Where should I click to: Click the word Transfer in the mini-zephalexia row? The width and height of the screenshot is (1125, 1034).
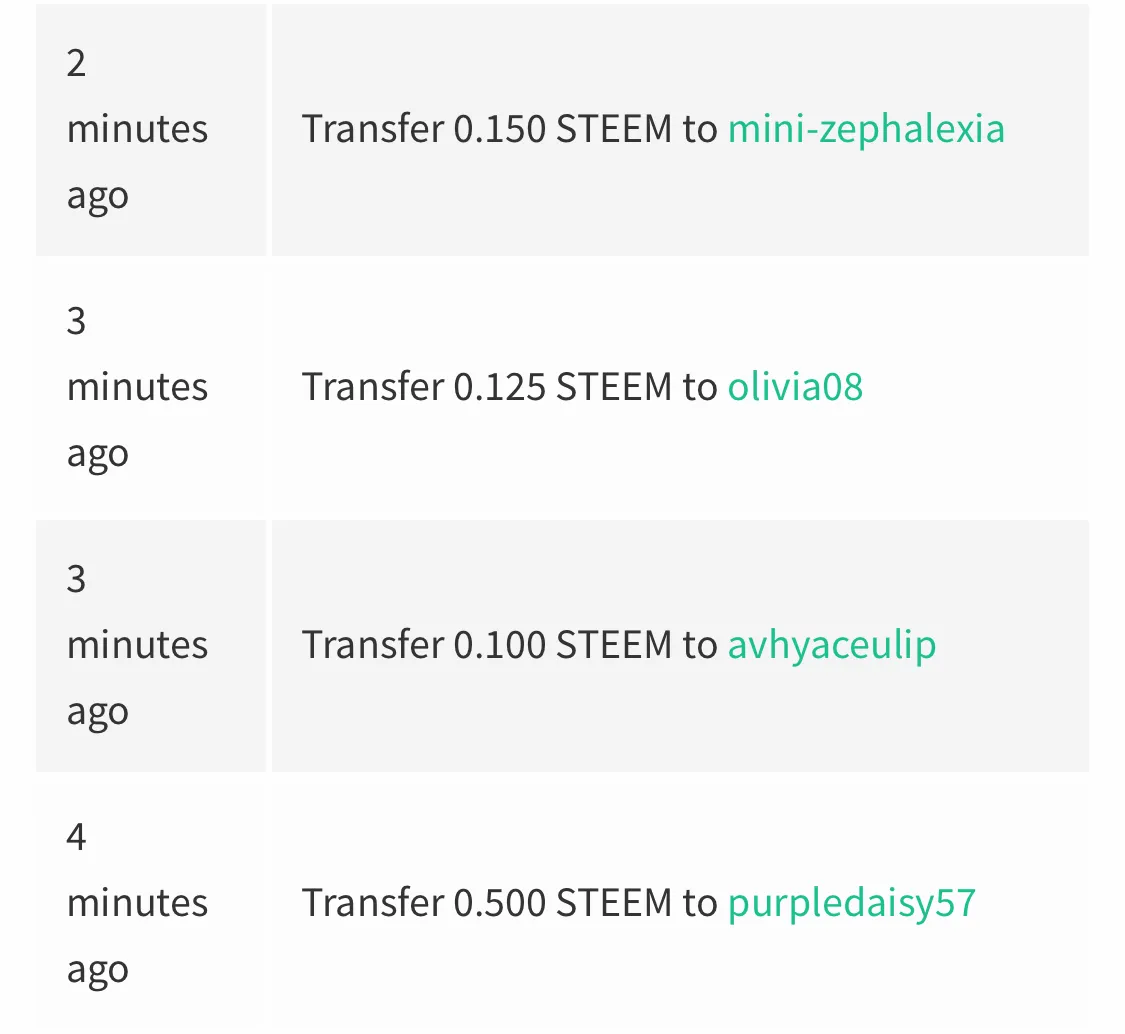point(373,130)
